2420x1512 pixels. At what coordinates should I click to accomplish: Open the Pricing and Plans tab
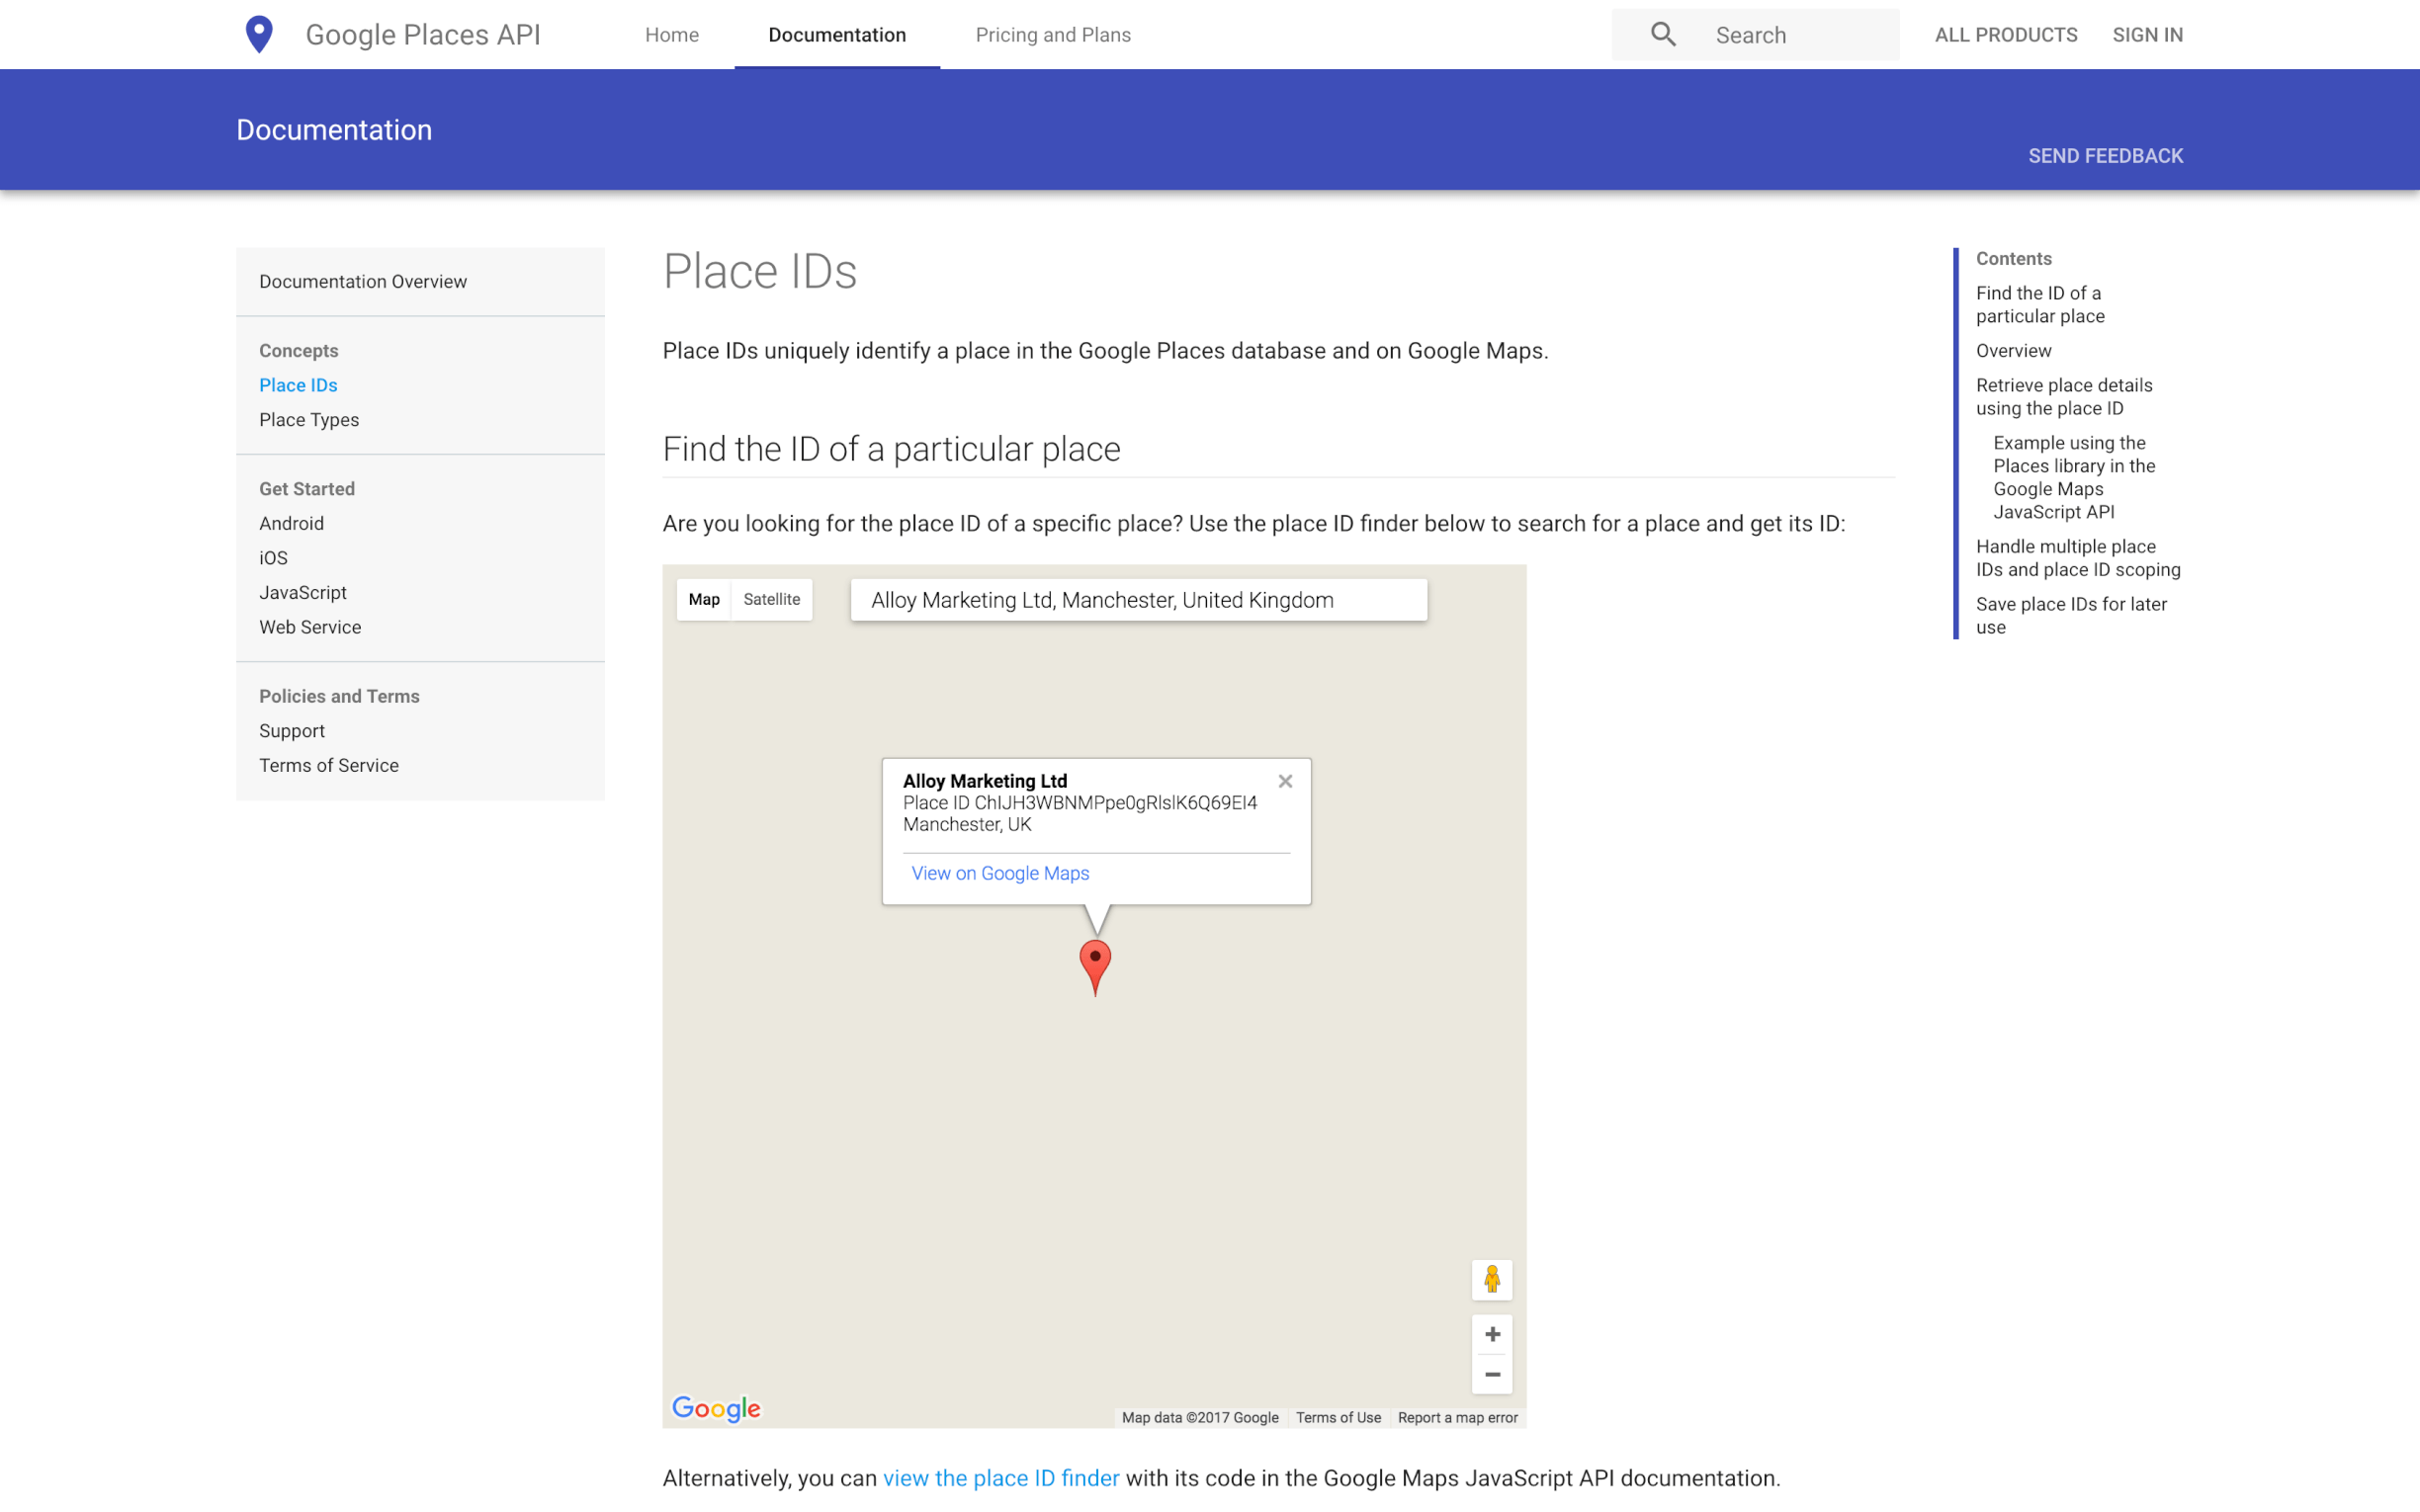click(x=1053, y=35)
